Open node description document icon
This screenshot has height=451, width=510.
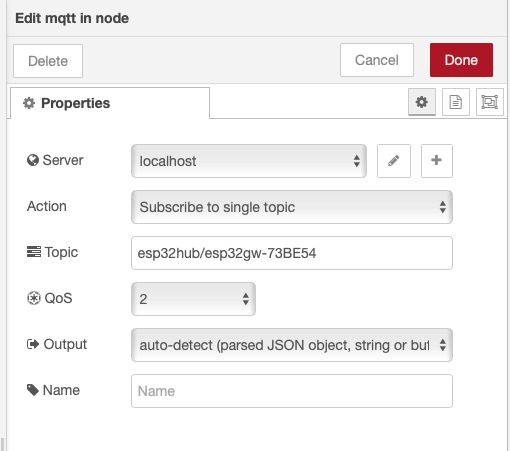click(456, 102)
